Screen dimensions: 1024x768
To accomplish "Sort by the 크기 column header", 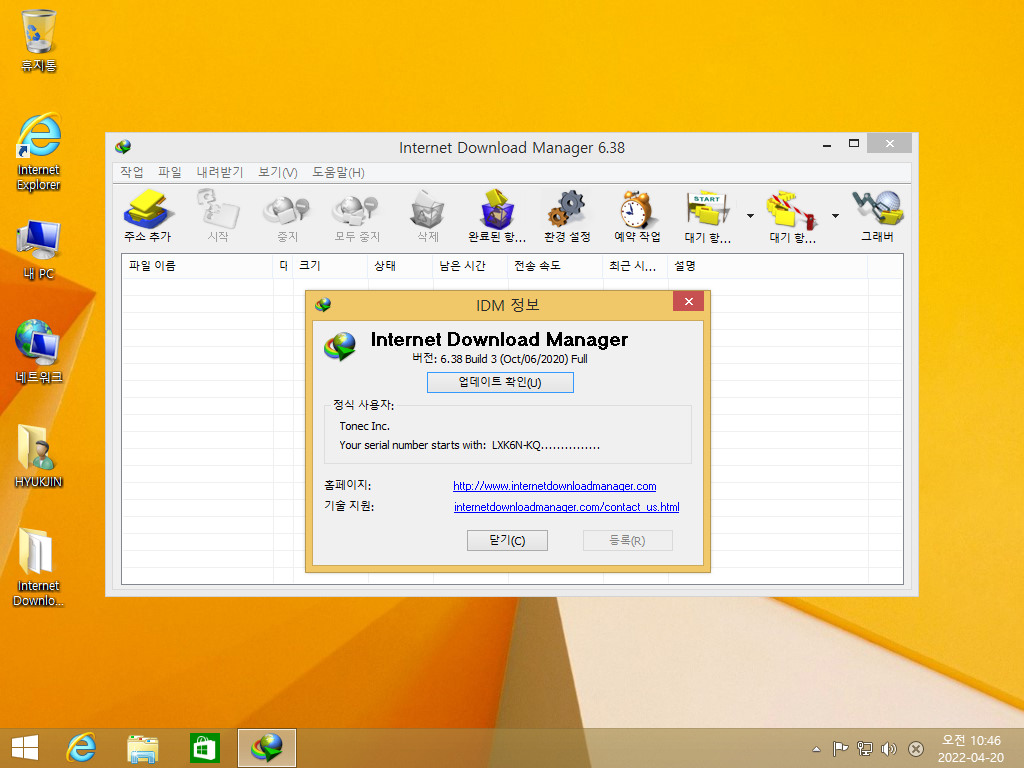I will [x=330, y=266].
